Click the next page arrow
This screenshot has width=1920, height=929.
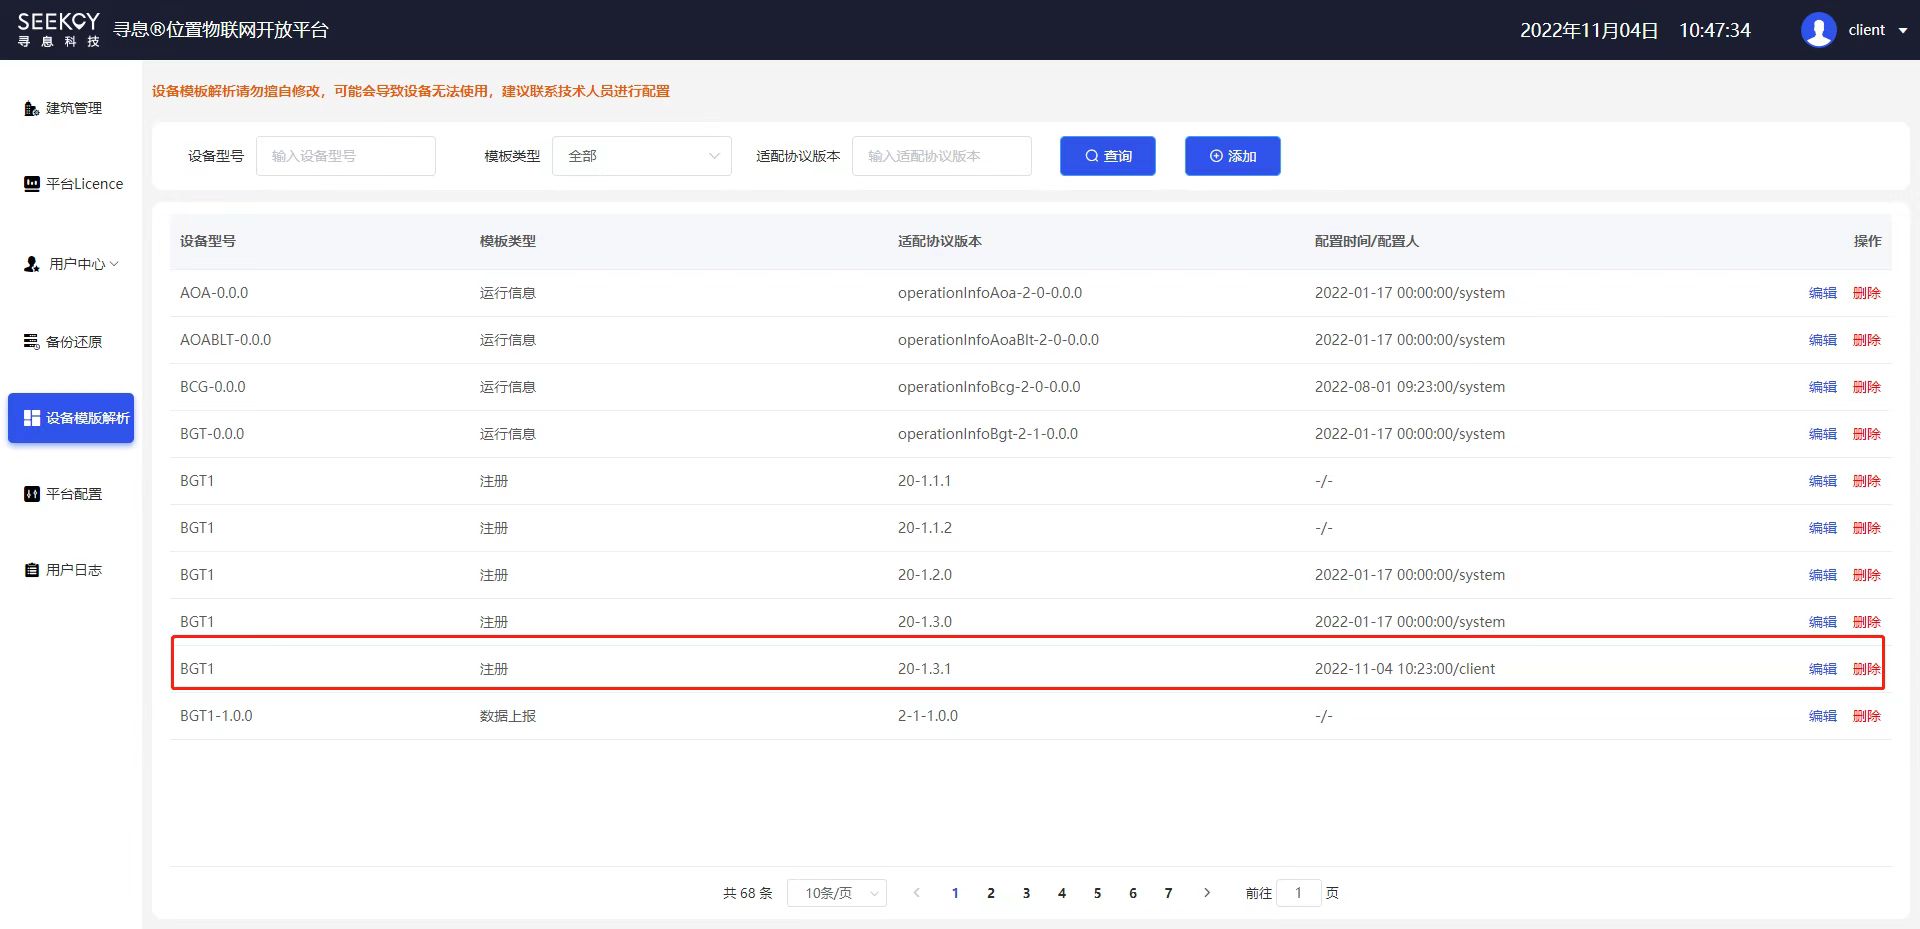(x=1207, y=893)
